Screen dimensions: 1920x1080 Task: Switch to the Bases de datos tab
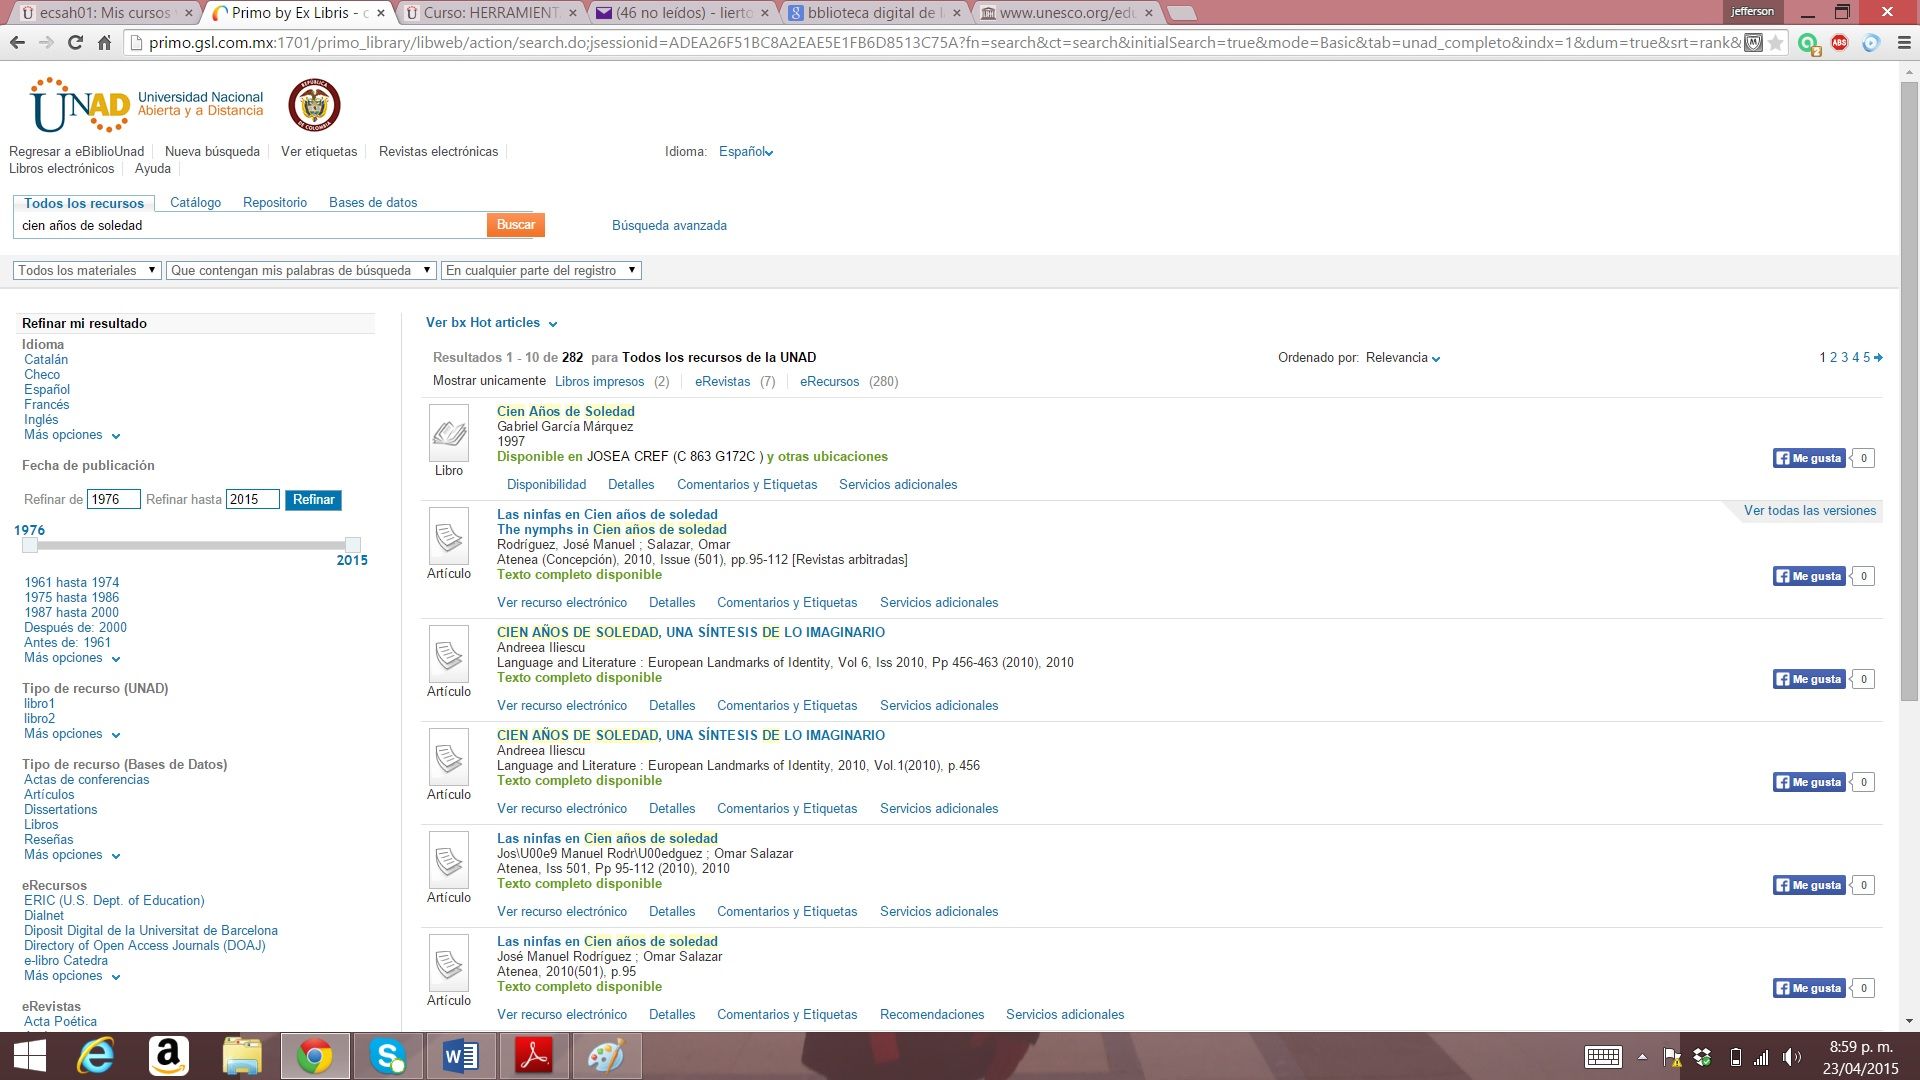coord(373,202)
